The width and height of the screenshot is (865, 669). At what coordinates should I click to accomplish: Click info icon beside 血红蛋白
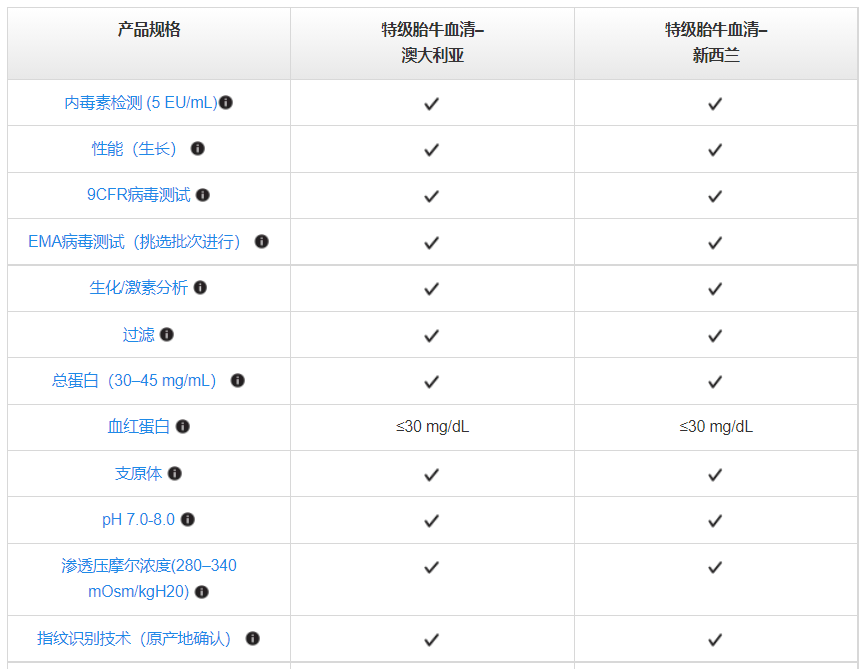click(x=182, y=427)
